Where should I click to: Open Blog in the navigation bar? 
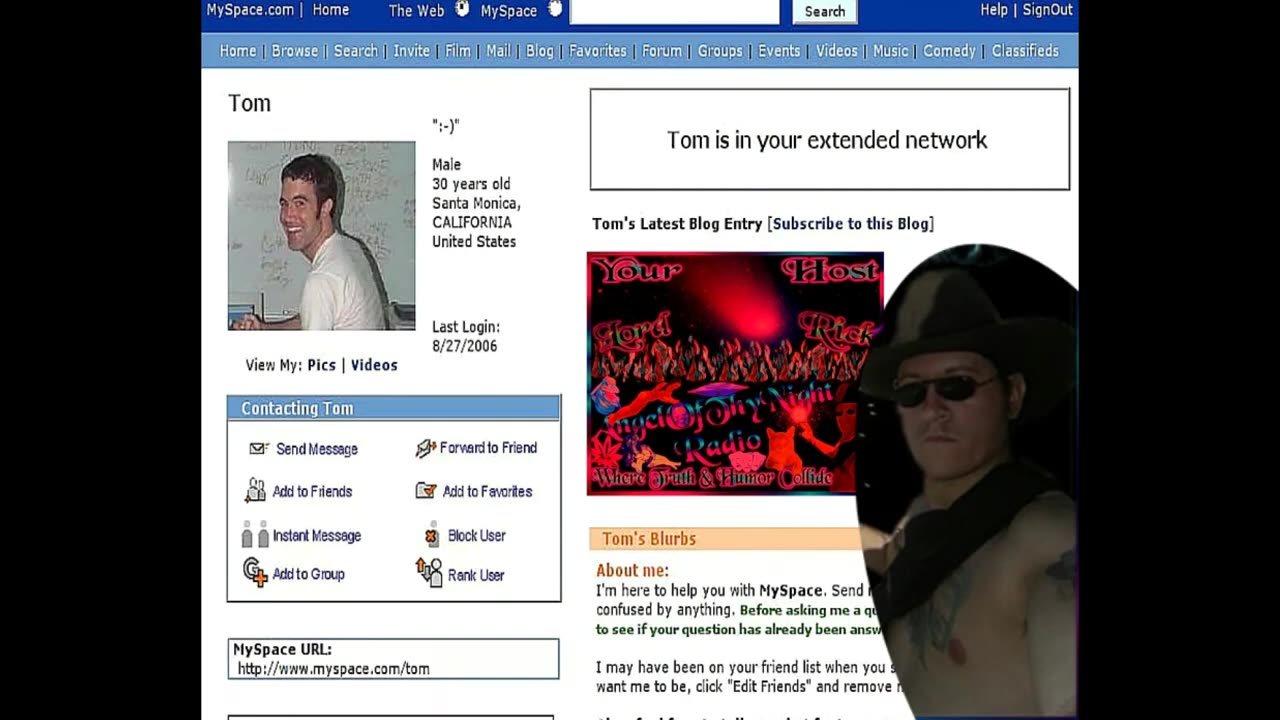point(540,51)
